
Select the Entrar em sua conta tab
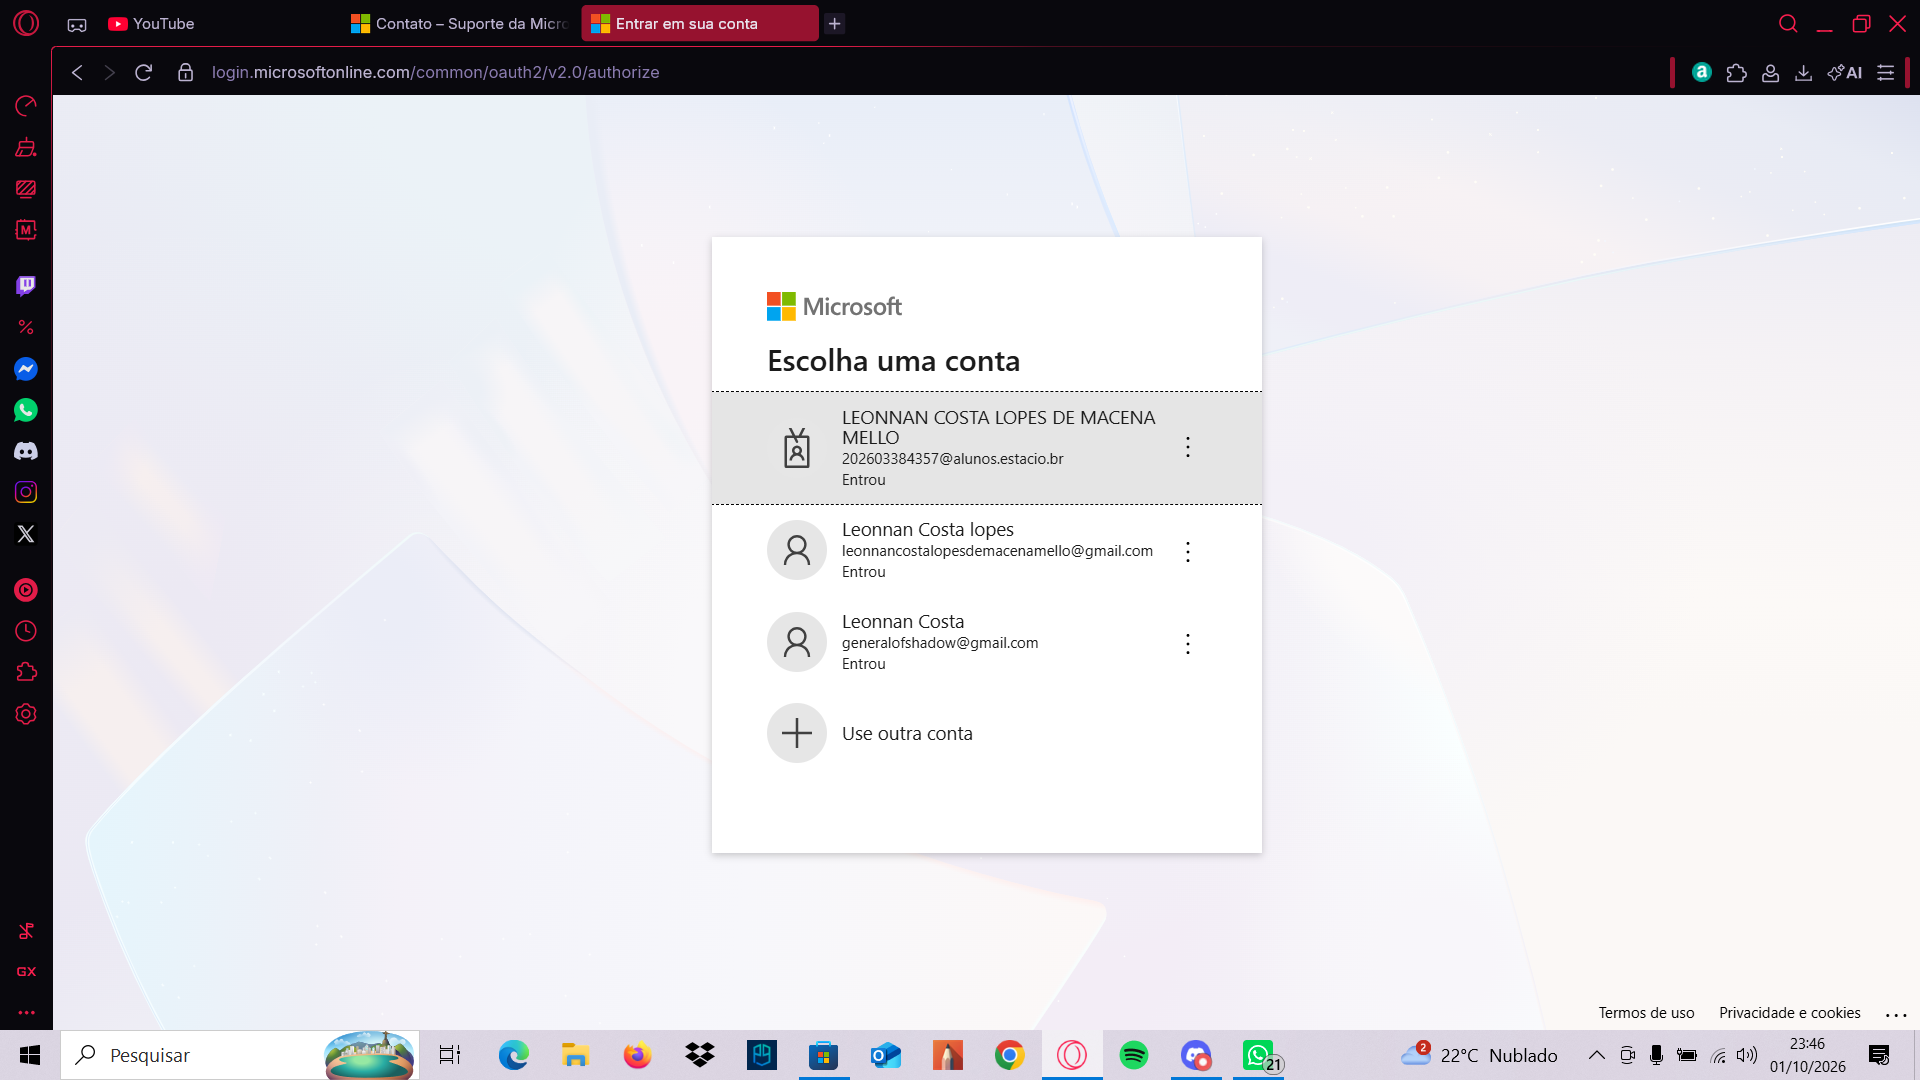tap(700, 23)
